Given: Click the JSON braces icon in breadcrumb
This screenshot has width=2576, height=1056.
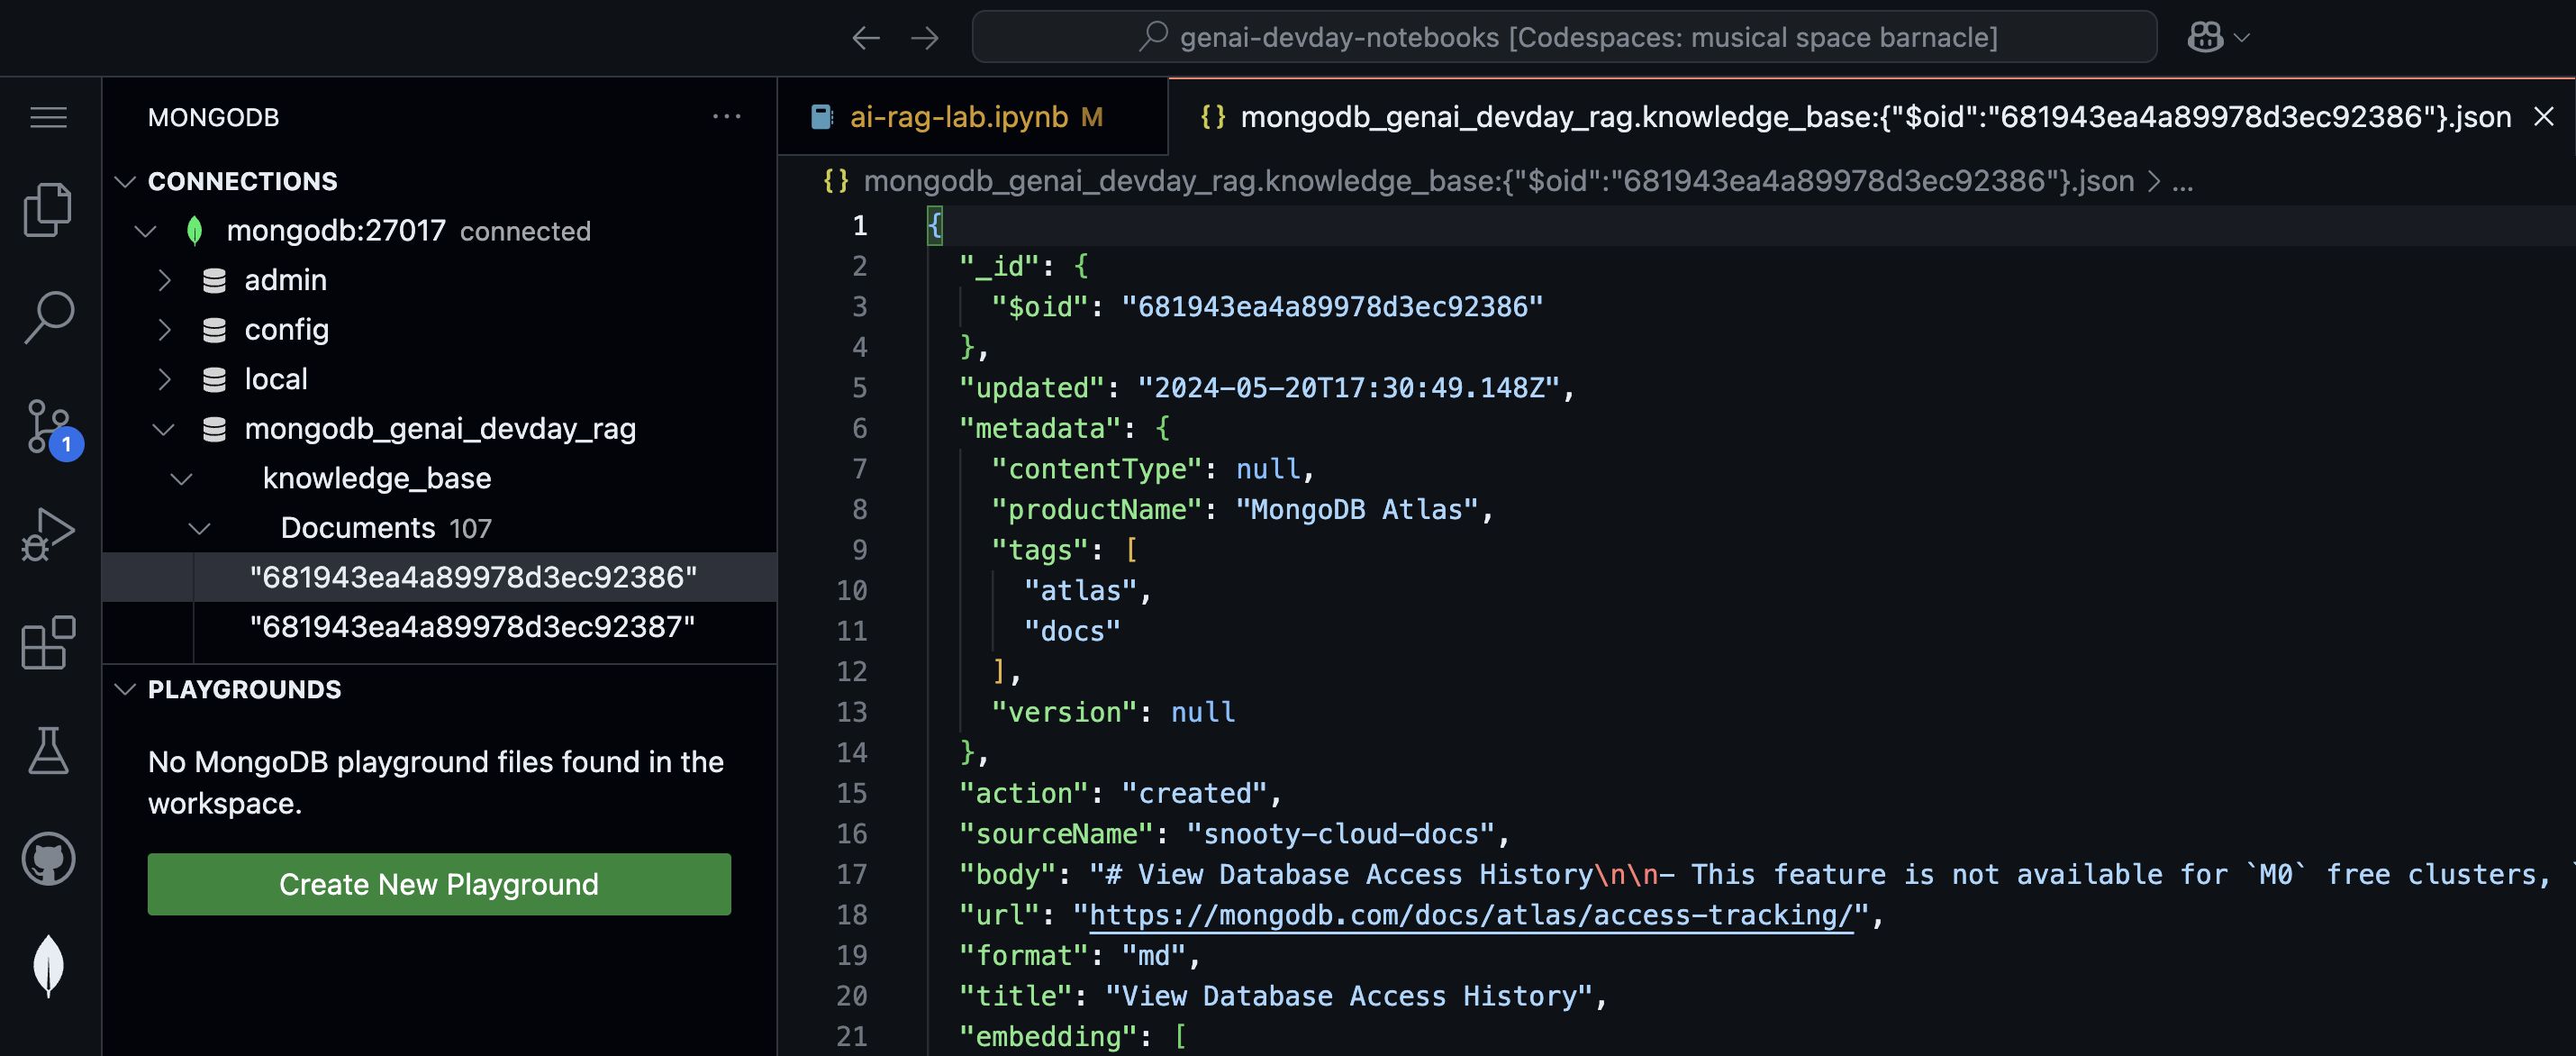Looking at the screenshot, I should (836, 181).
